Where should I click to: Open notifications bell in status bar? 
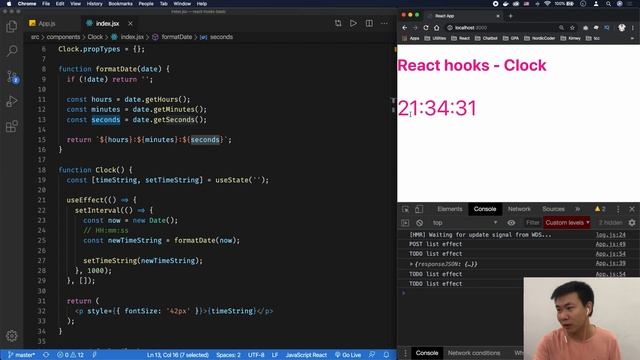(x=386, y=355)
